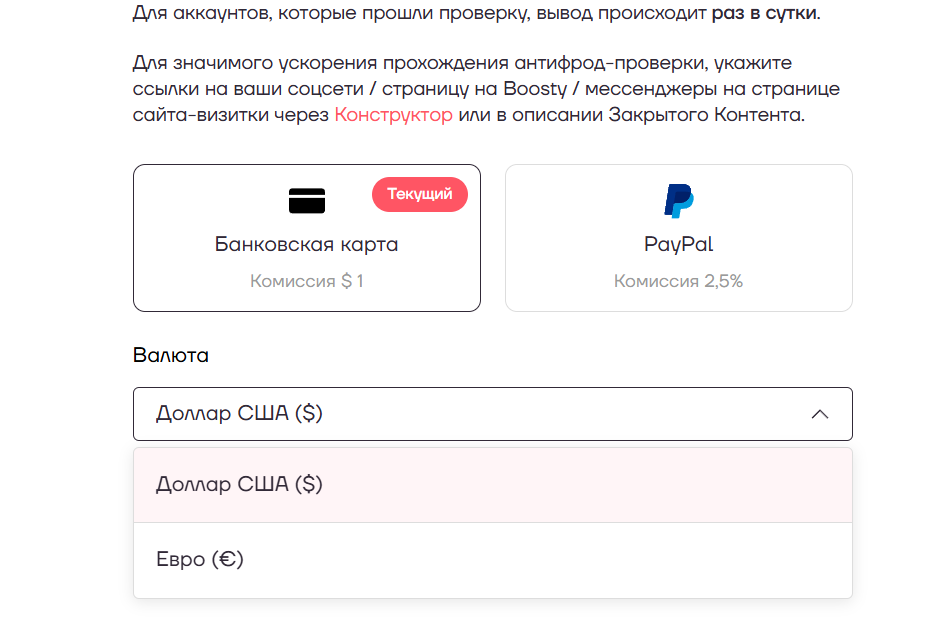The image size is (930, 621).
Task: Select Банковская карта payout method title
Action: pyautogui.click(x=307, y=244)
